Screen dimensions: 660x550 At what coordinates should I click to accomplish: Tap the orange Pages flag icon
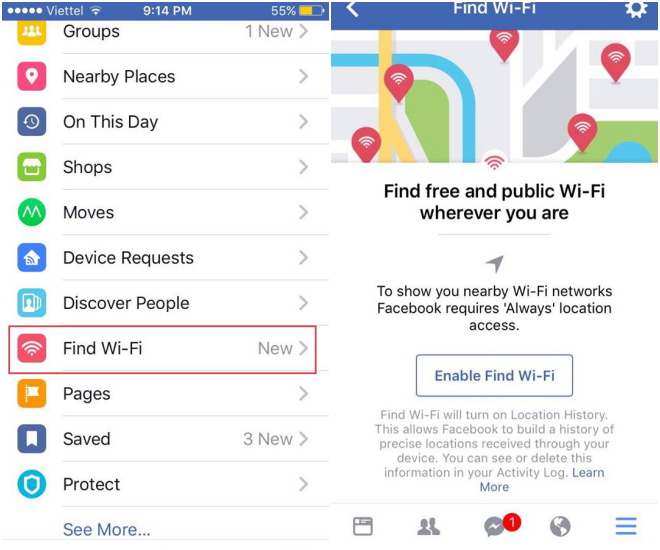(32, 393)
